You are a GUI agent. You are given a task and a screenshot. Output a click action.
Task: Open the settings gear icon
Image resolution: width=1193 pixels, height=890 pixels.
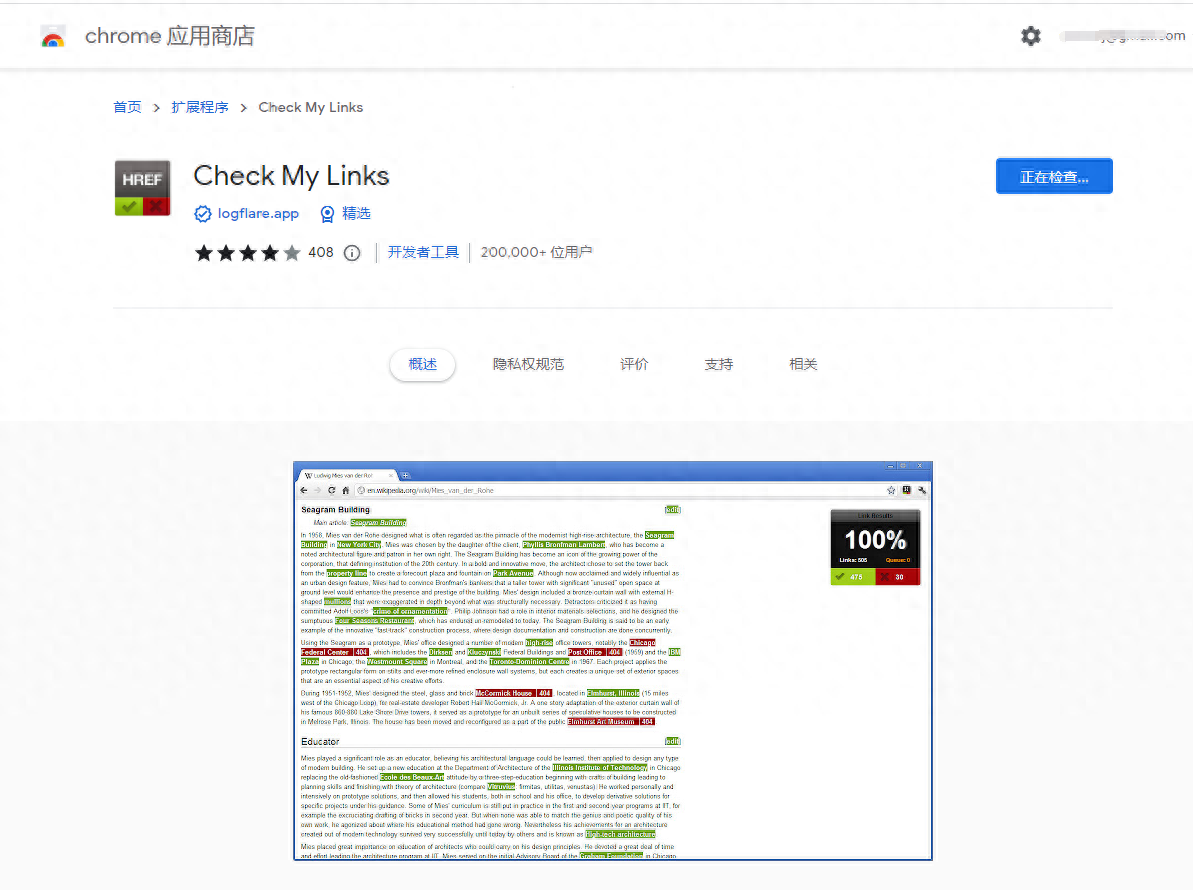coord(1030,36)
